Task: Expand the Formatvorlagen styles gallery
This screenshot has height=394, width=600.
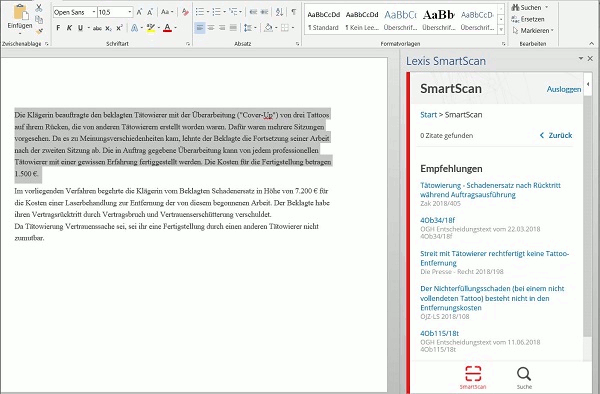Action: click(501, 29)
